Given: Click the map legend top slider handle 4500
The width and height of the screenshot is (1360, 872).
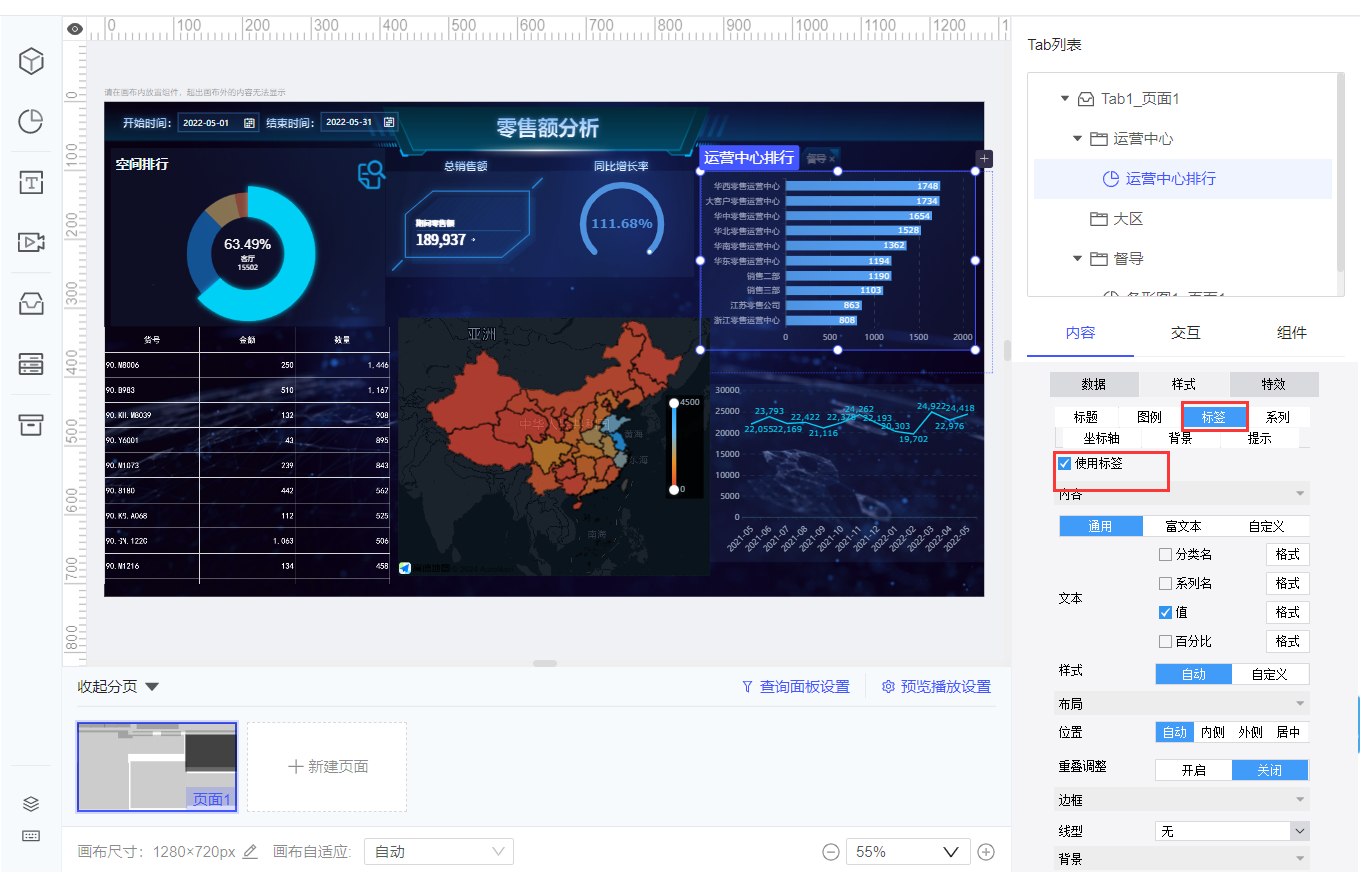Looking at the screenshot, I should click(x=674, y=402).
